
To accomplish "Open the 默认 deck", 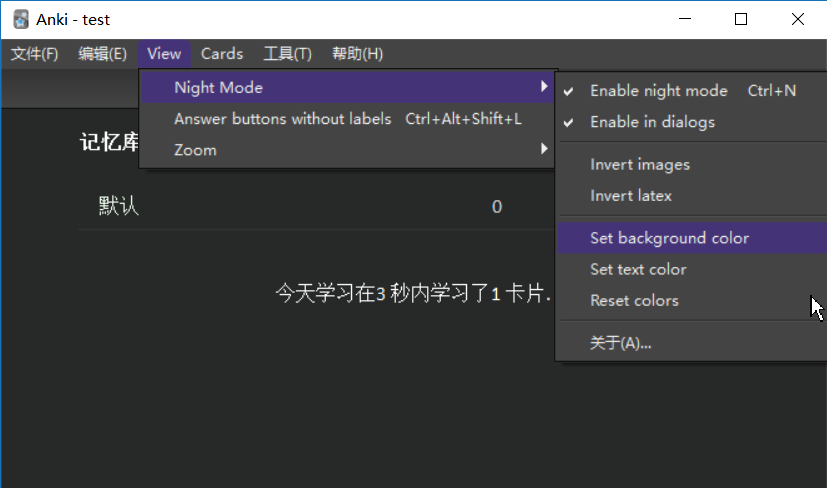I will coord(119,207).
